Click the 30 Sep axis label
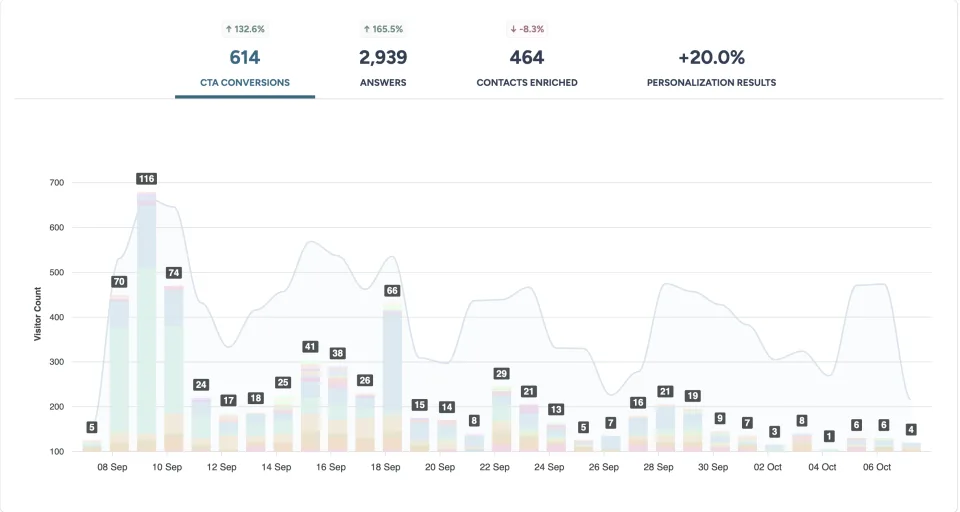This screenshot has width=960, height=512. [713, 467]
